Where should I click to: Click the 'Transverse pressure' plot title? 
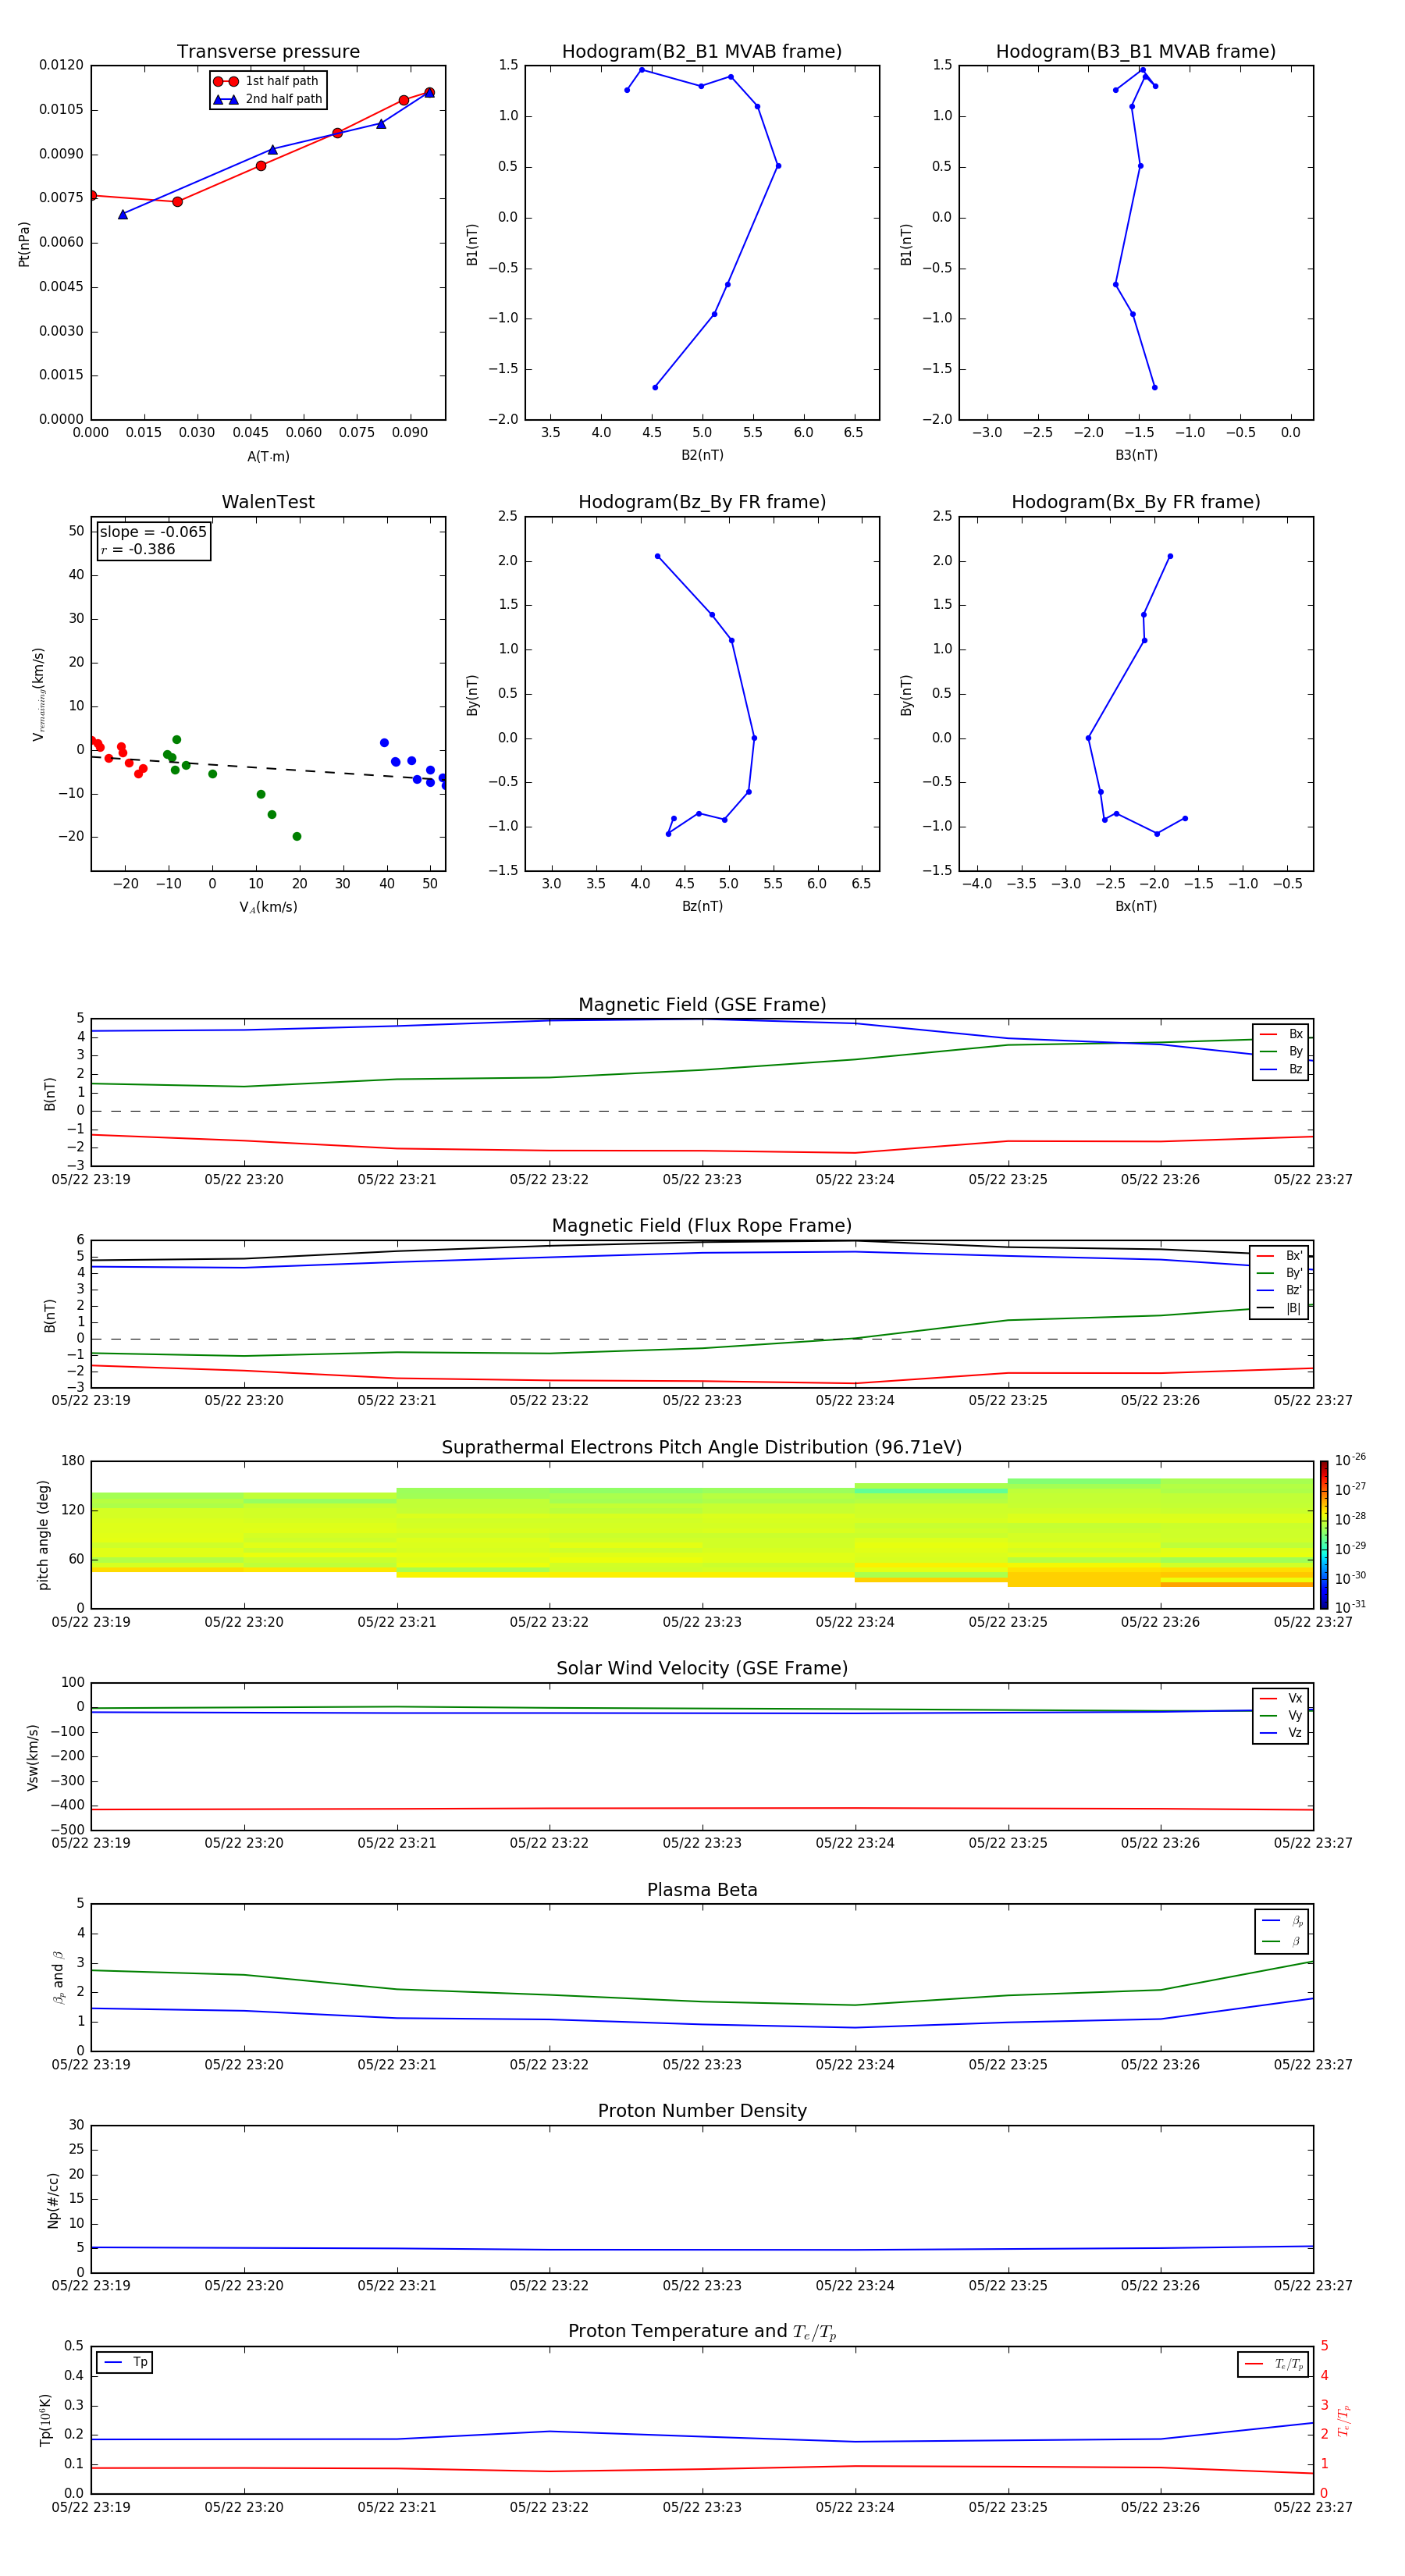pyautogui.click(x=268, y=52)
